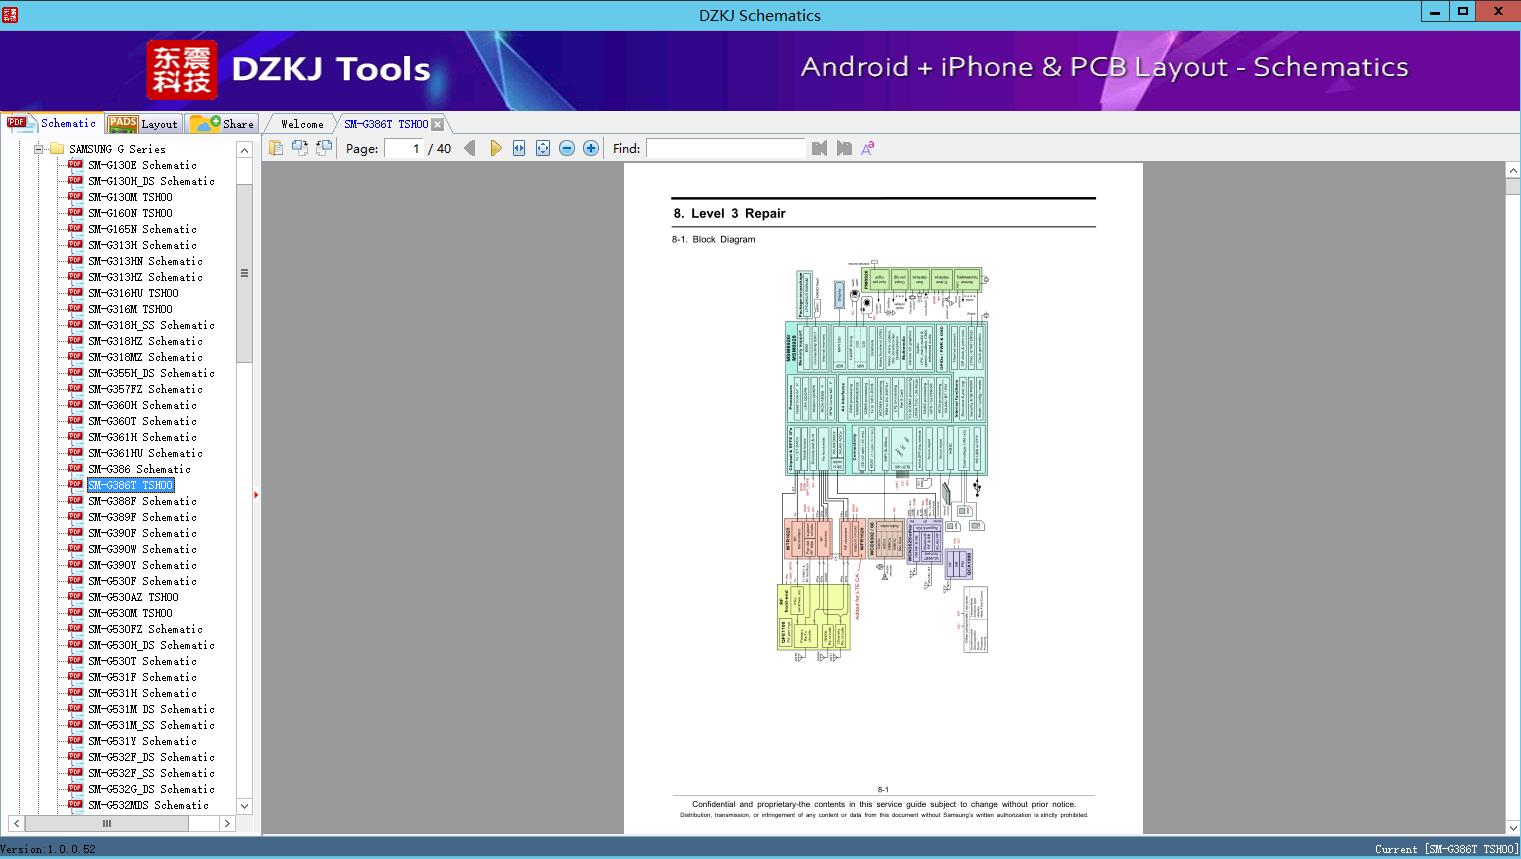Viewport: 1521px width, 859px height.
Task: Click the PDF icon beside SM-G532F_DS Schematic
Action: coord(75,756)
